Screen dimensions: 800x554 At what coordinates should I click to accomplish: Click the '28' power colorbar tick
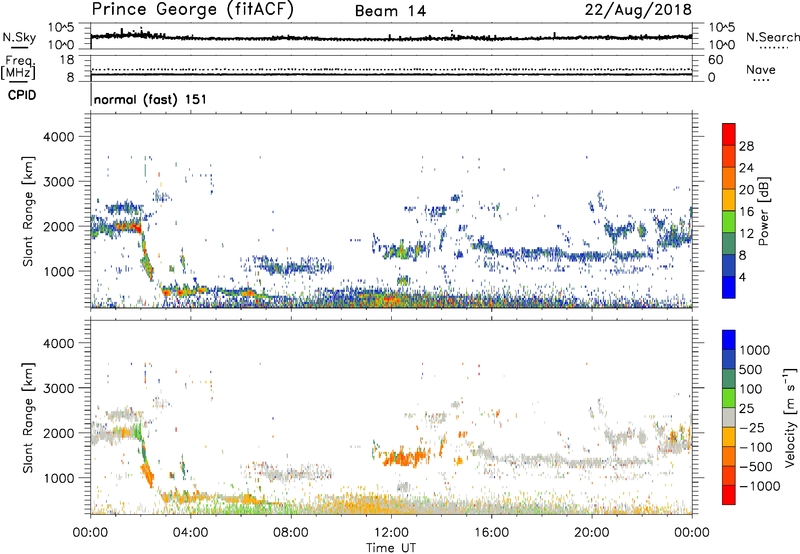point(746,146)
